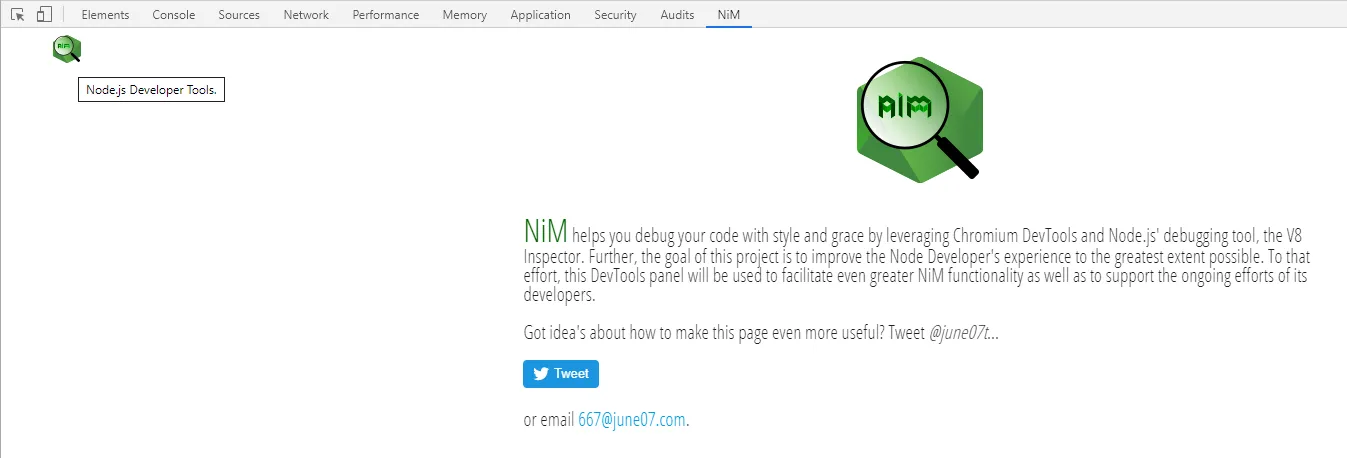Viewport: 1347px width, 458px height.
Task: Click the Node.js Developer Tools tooltip
Action: (151, 90)
